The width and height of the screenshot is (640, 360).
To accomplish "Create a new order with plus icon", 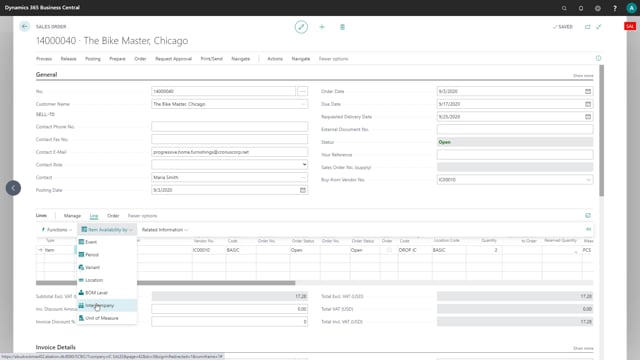I will click(322, 27).
